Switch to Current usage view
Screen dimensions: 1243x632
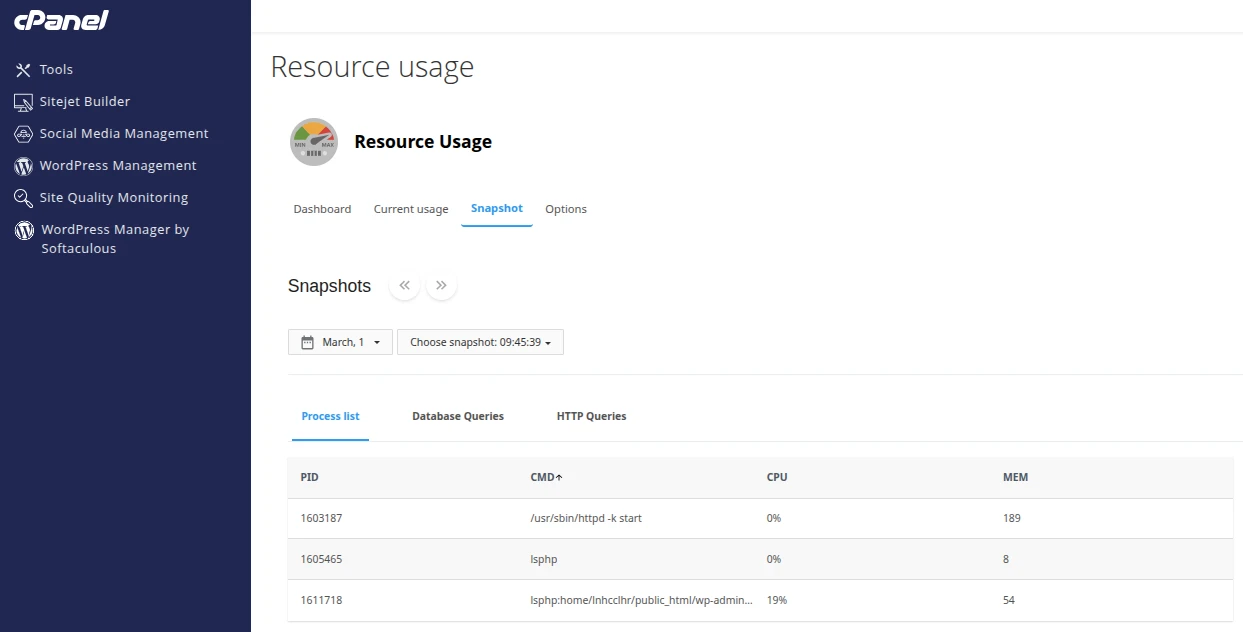pyautogui.click(x=410, y=209)
